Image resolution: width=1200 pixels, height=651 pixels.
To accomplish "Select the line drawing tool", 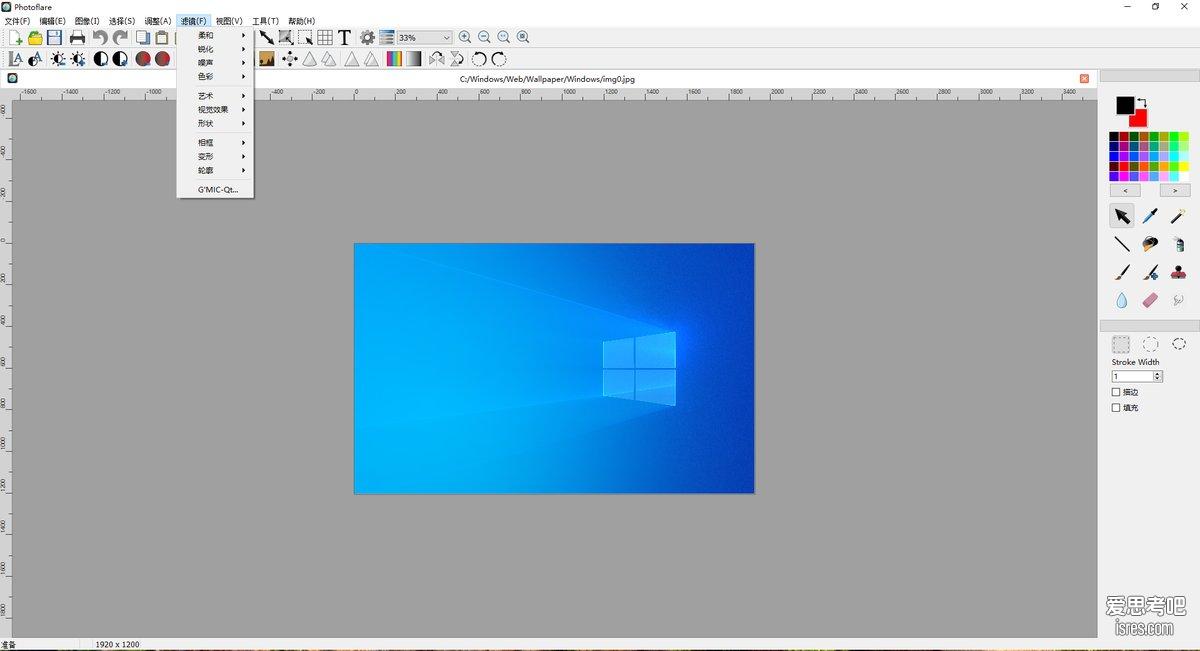I will pos(1122,244).
